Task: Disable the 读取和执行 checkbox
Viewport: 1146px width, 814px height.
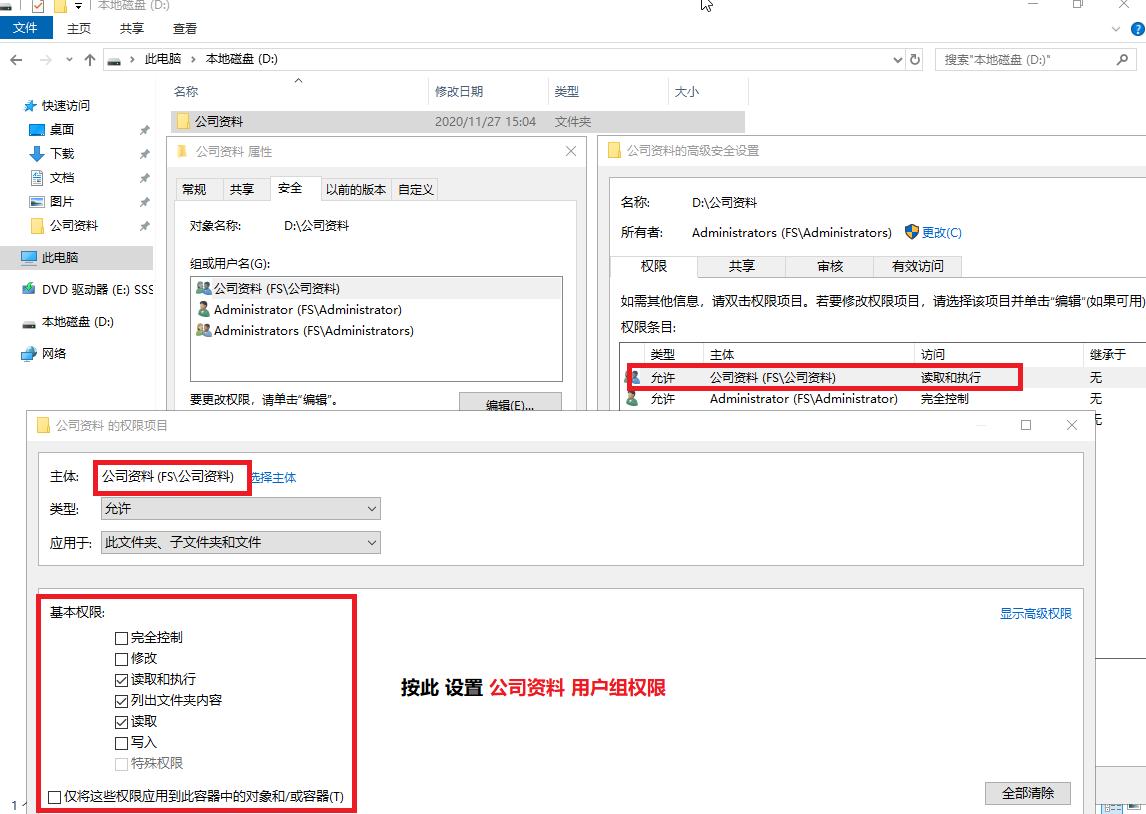Action: [x=121, y=679]
